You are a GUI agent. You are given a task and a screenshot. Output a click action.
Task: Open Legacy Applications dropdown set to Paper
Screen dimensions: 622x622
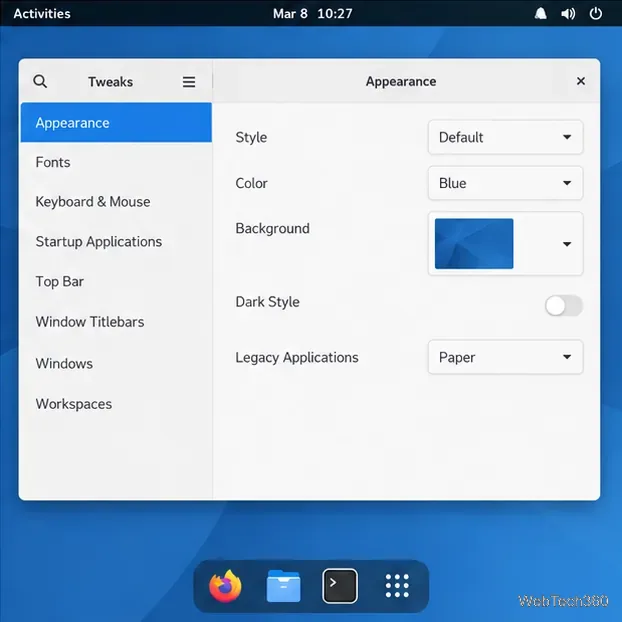click(505, 357)
